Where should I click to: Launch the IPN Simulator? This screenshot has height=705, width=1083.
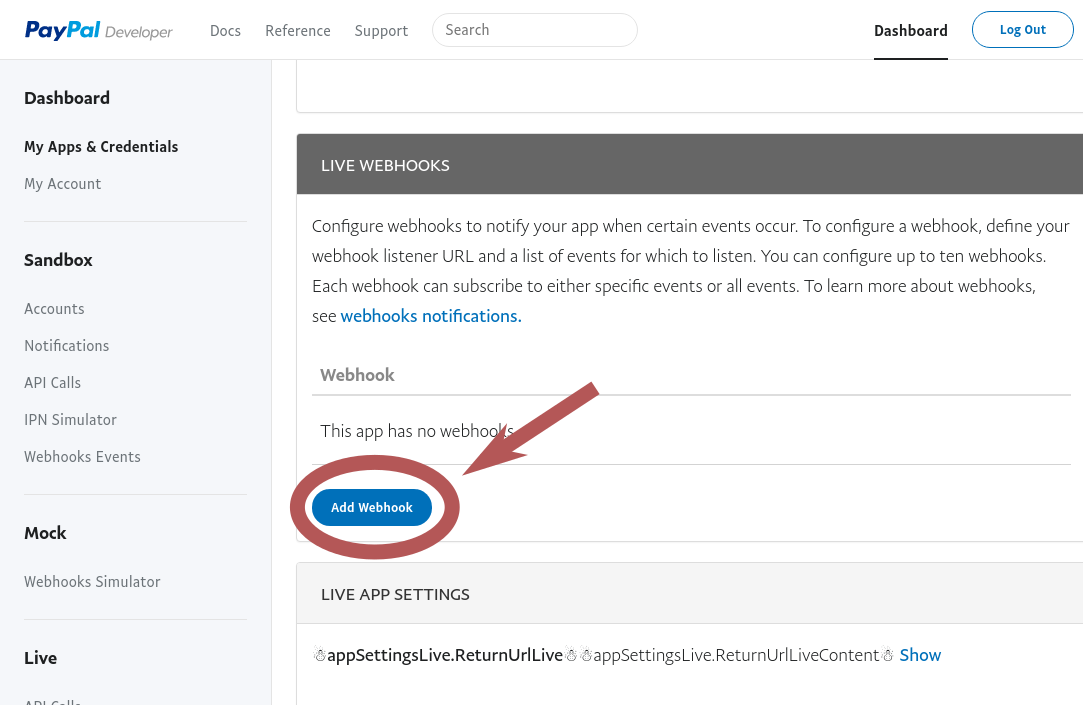70,420
